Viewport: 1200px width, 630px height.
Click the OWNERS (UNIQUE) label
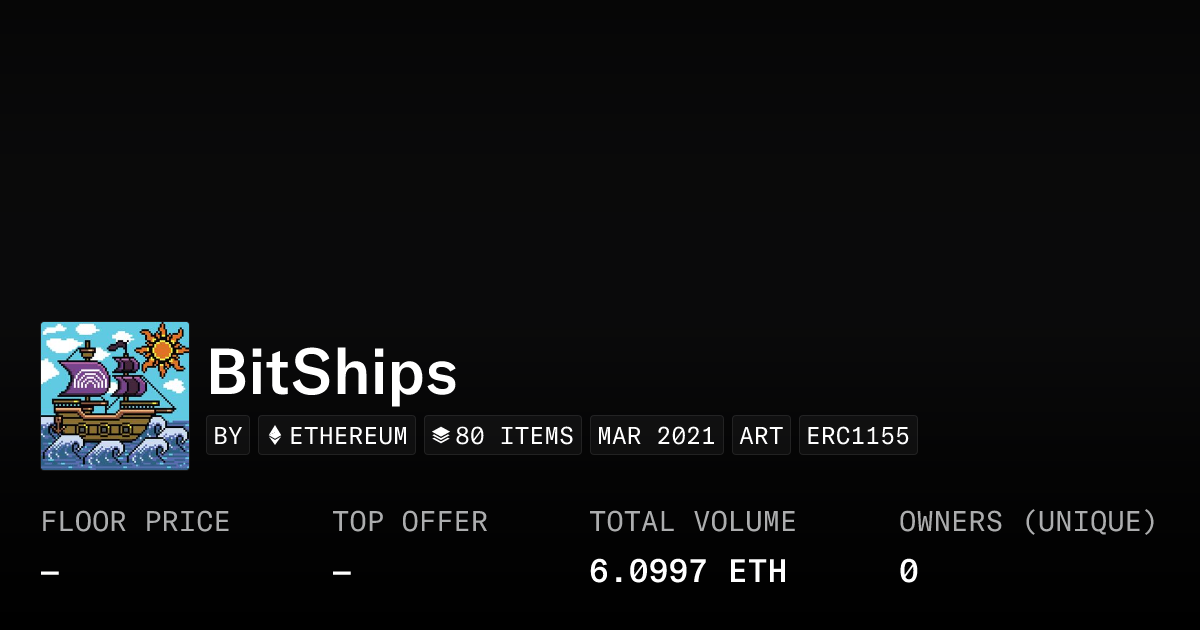coord(1027,522)
